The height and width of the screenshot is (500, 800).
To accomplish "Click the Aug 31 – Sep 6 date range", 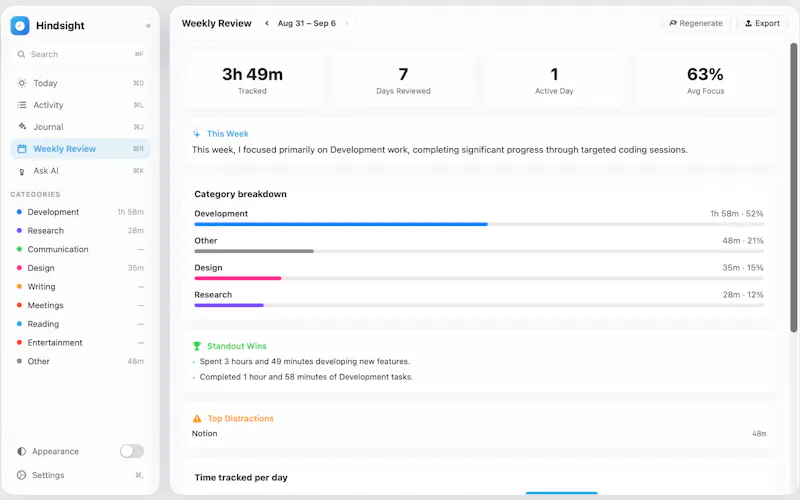I will (x=307, y=23).
